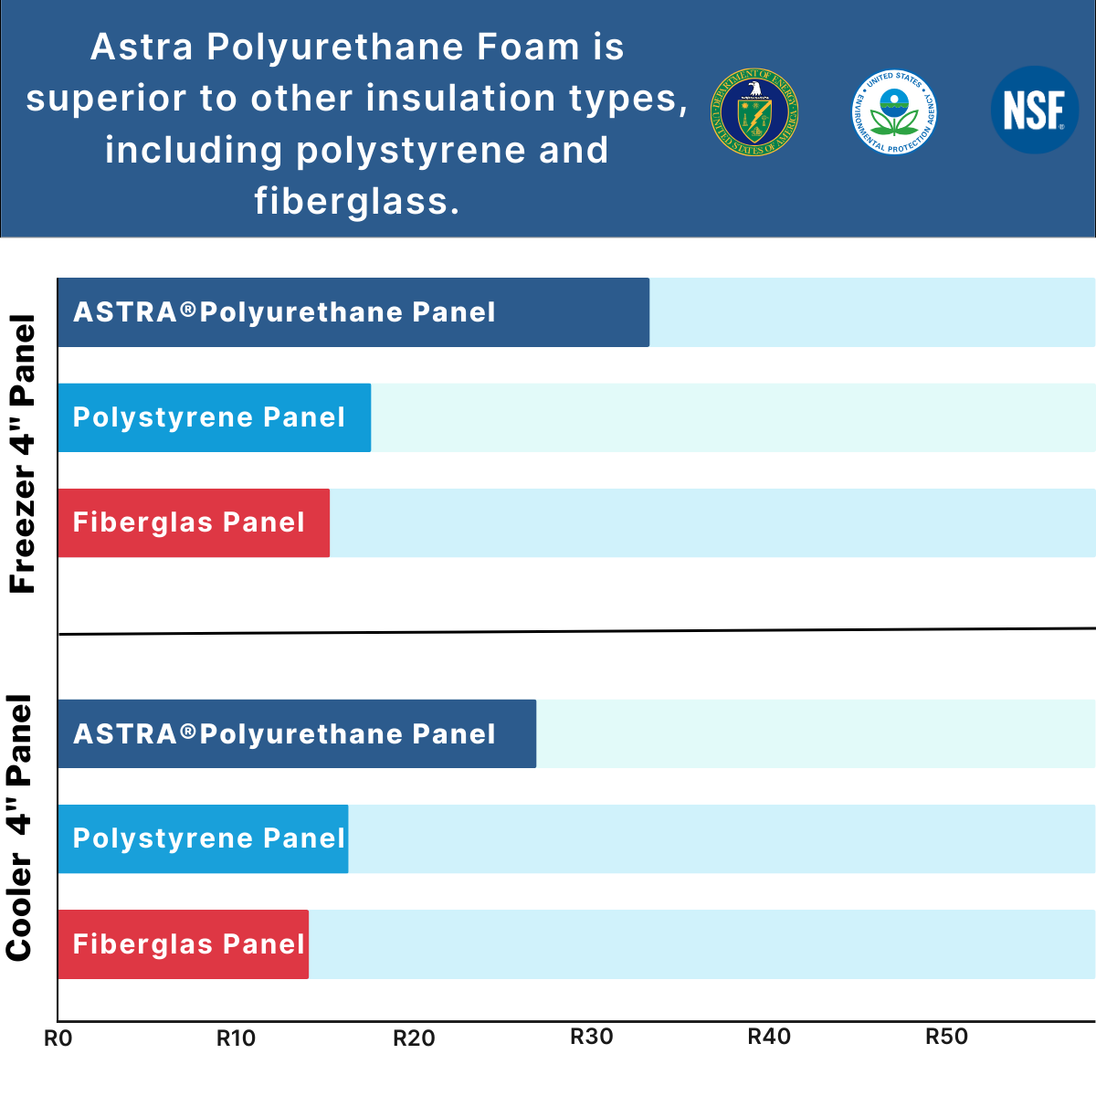Click the R50 axis label
Screen dimensions: 1096x1096
tap(946, 1036)
